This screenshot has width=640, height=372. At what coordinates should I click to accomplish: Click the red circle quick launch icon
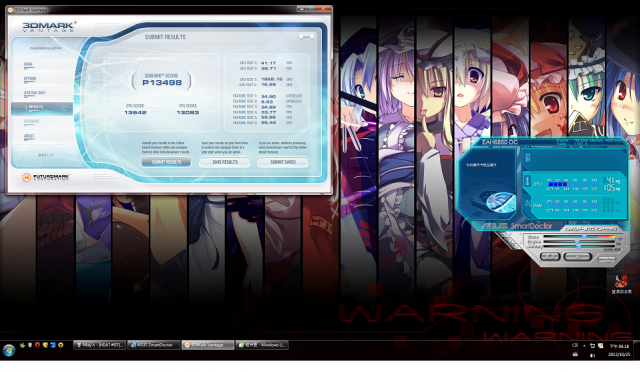click(x=37, y=345)
